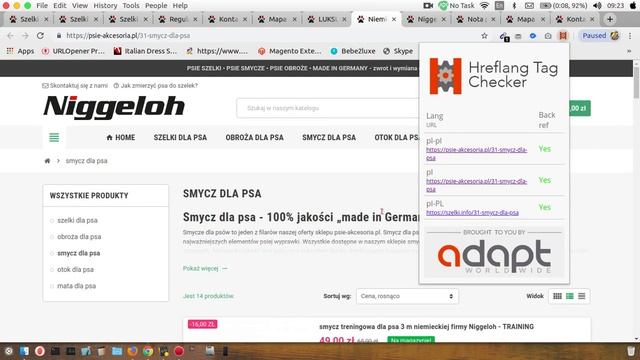Open the Tools menu

131,5
